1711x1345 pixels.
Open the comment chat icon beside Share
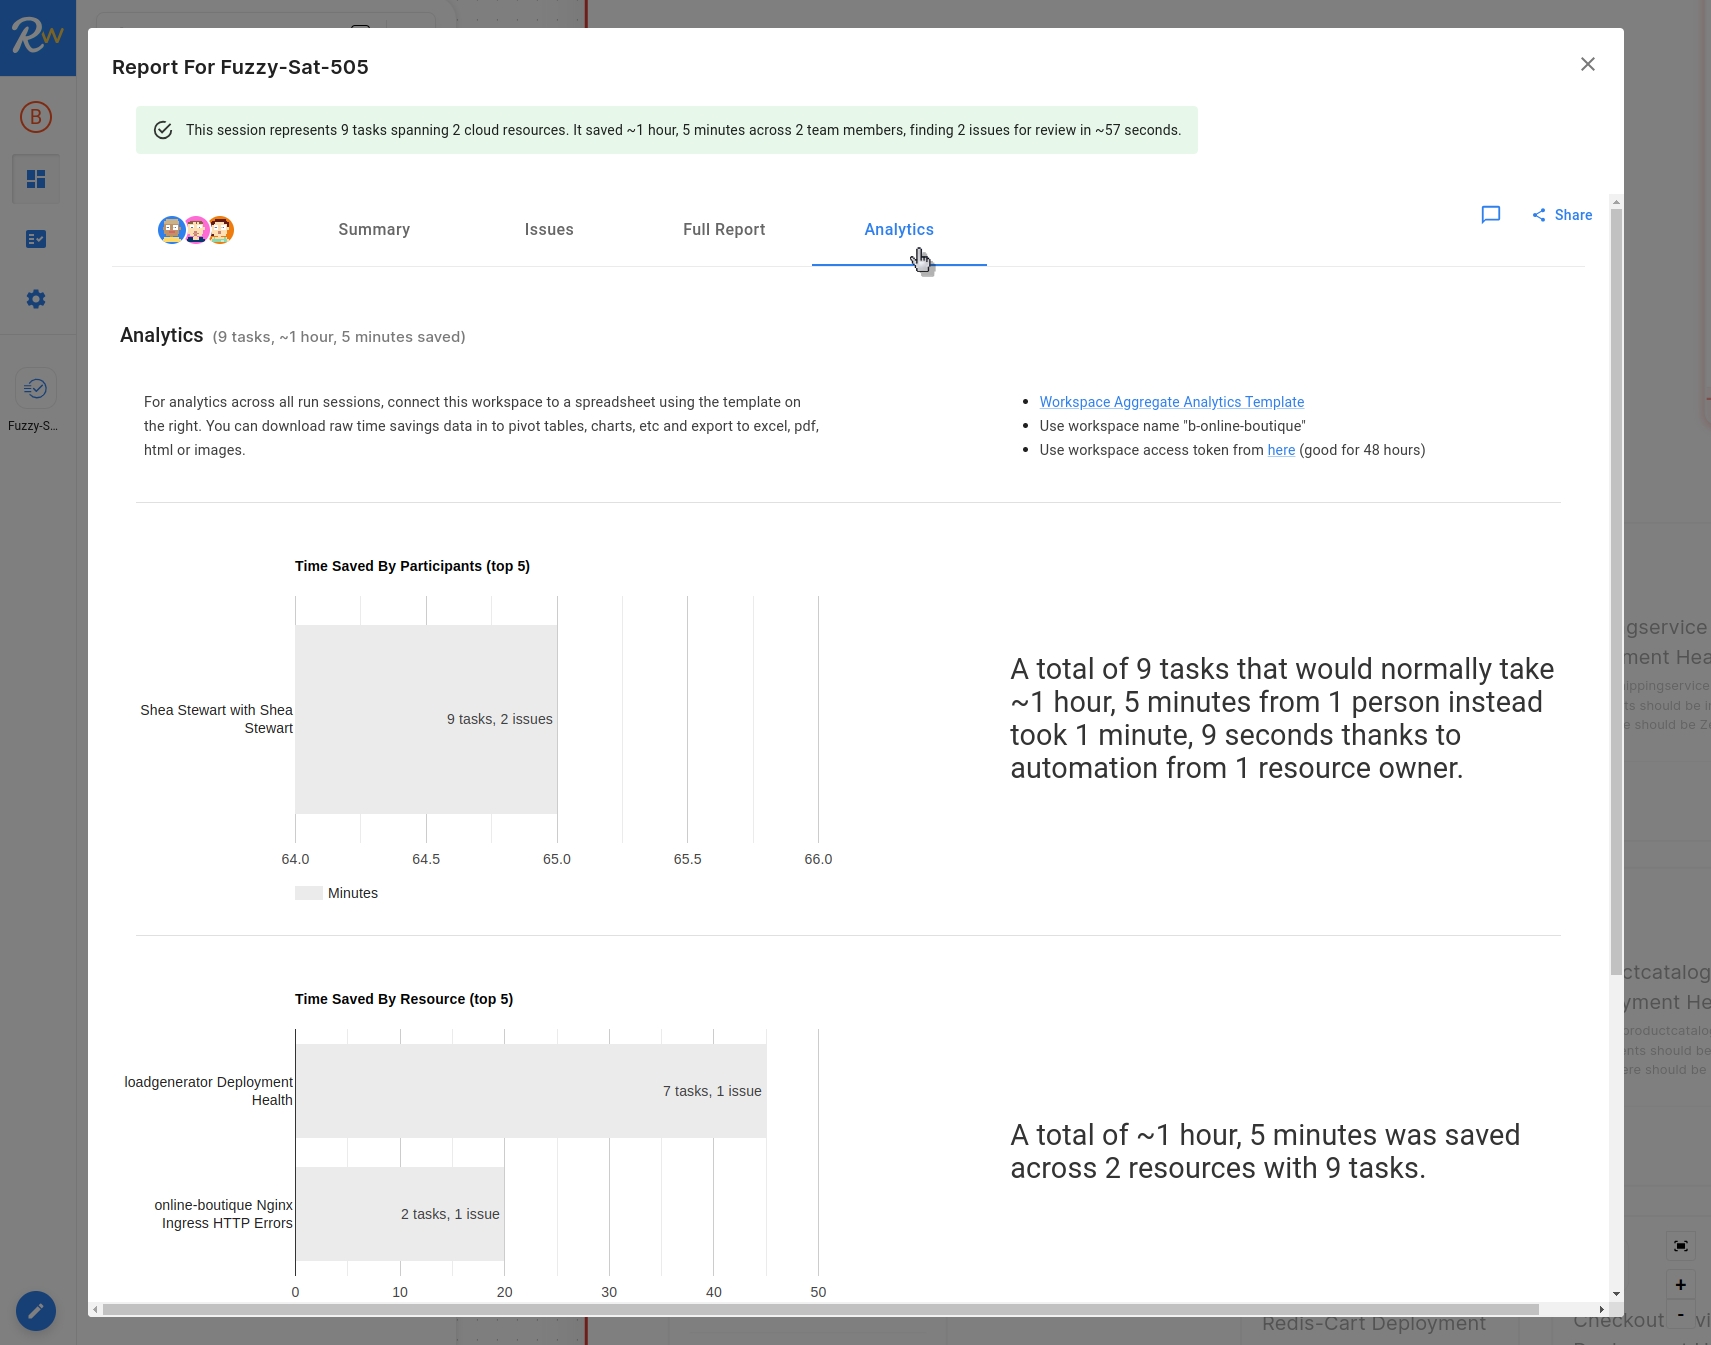point(1490,215)
